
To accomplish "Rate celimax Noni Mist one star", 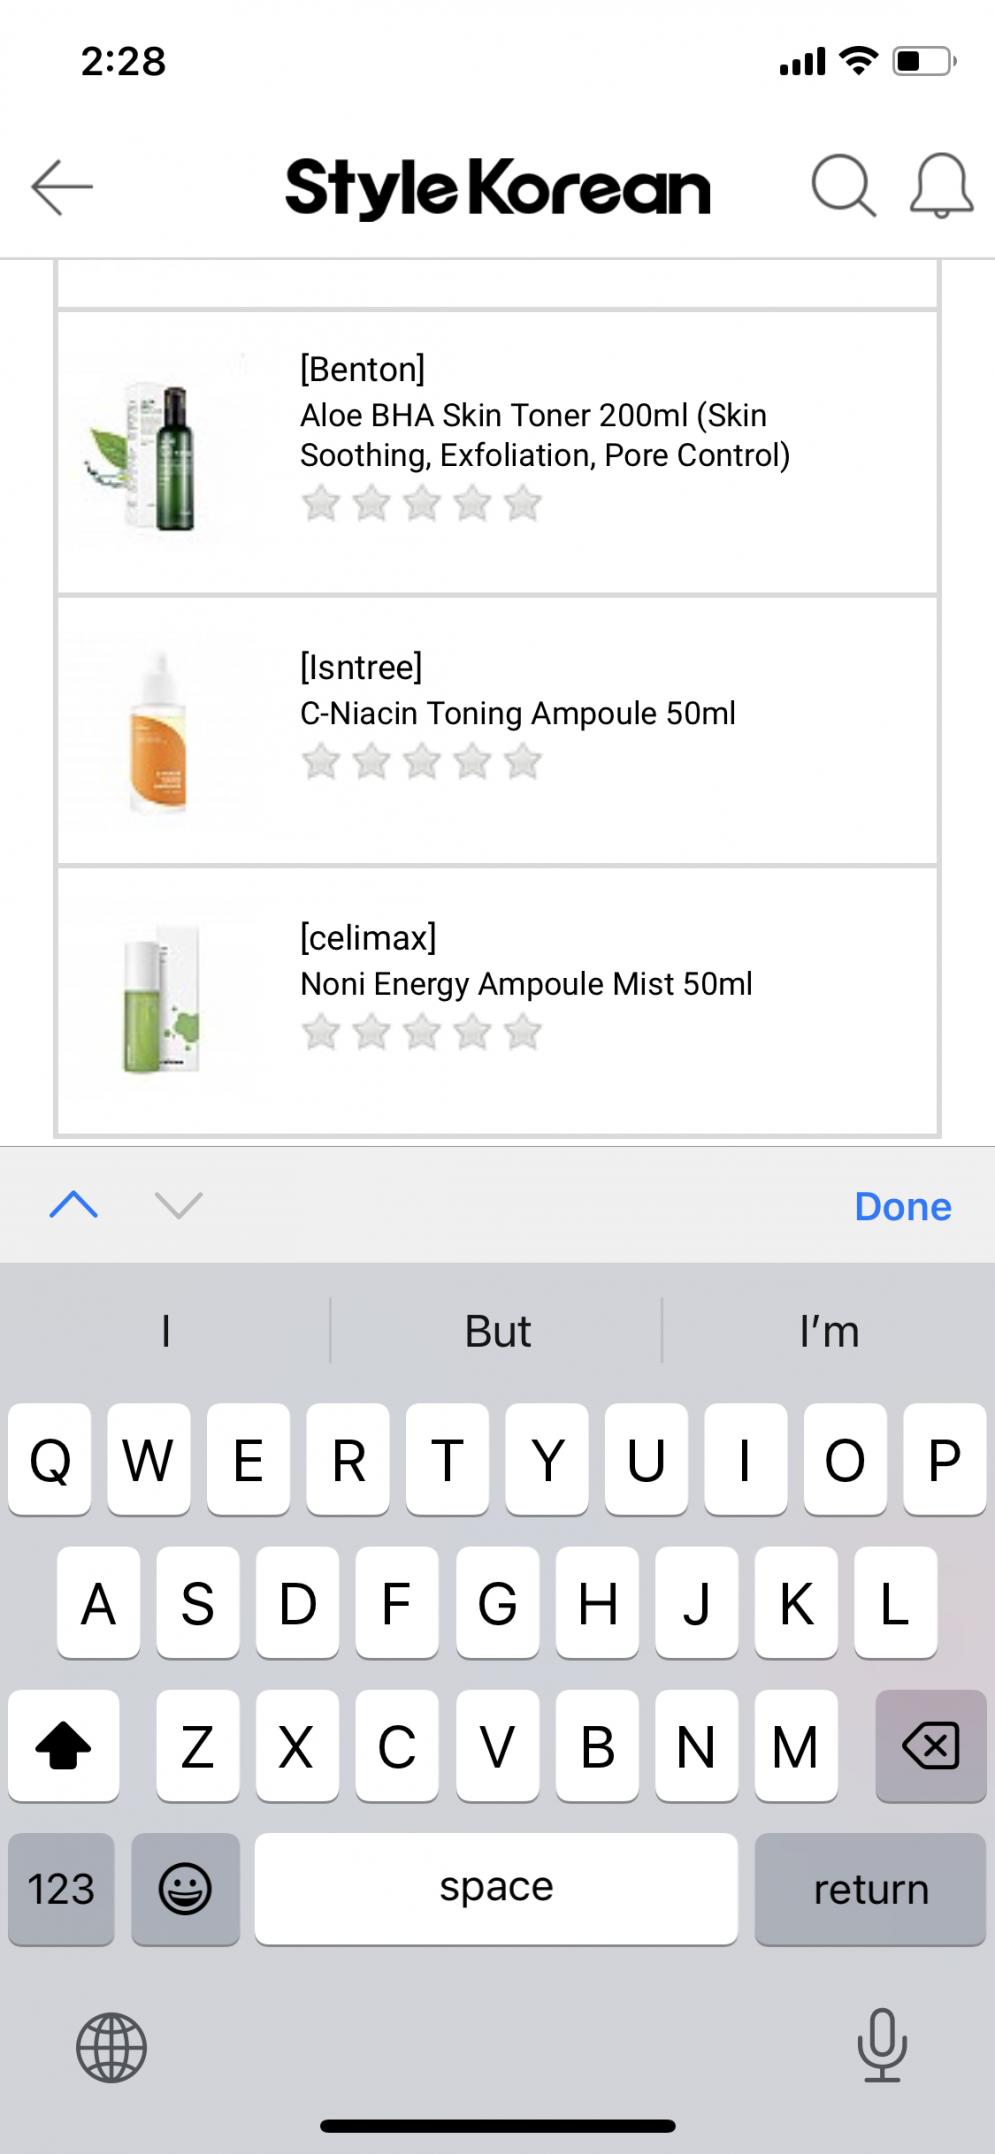I will (321, 1032).
